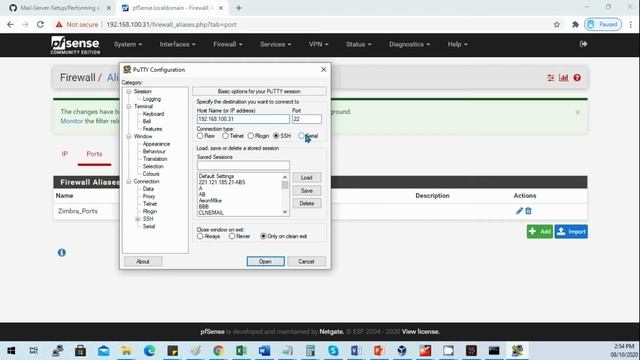Open the Chrome menu three dots
640x360 pixels.
[x=631, y=24]
